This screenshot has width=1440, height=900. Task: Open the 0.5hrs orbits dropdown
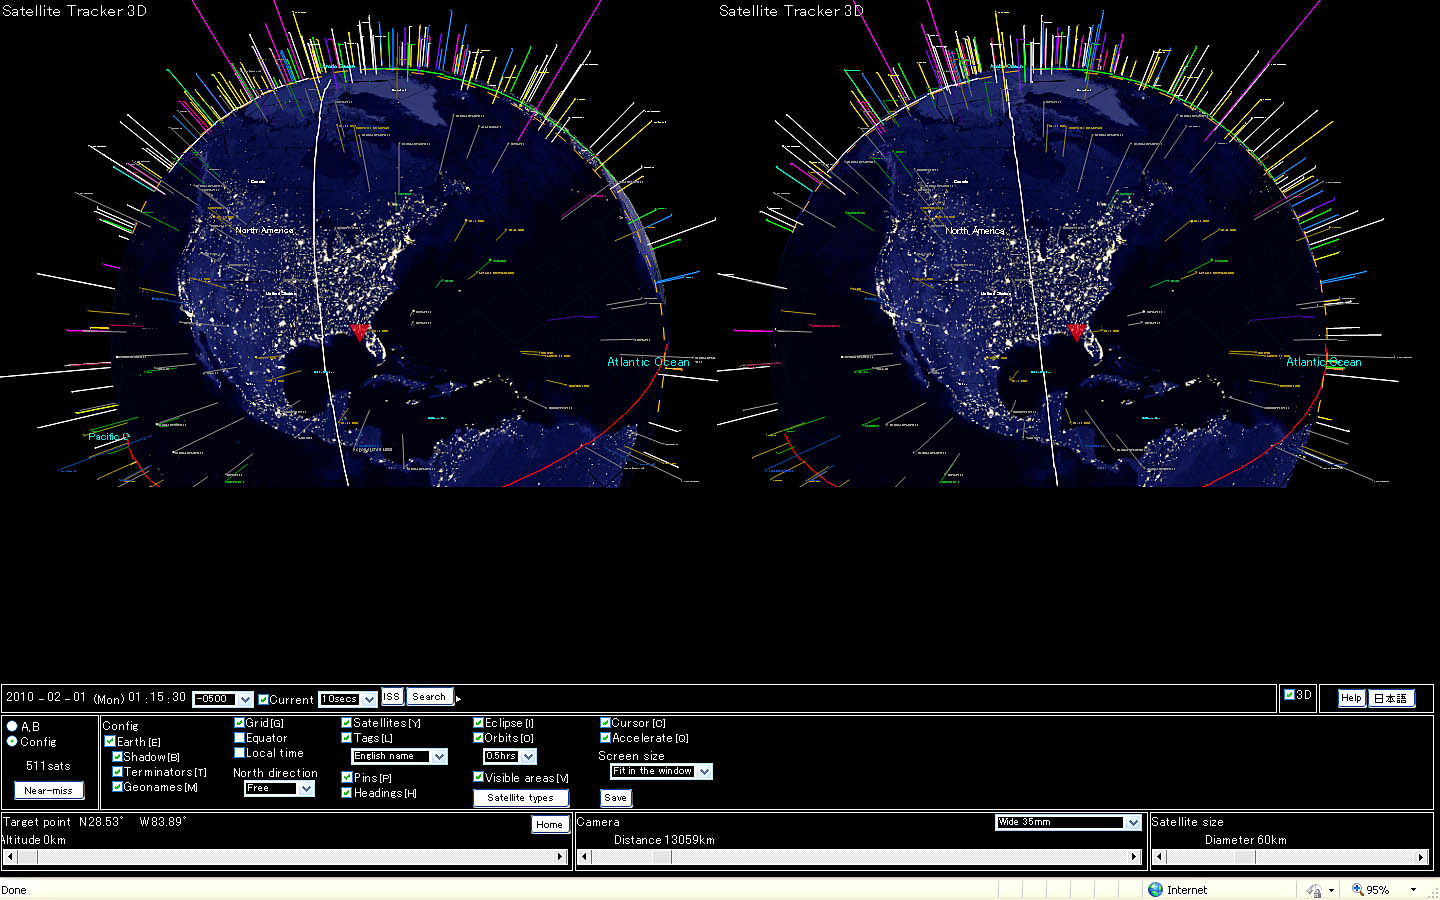(x=510, y=756)
